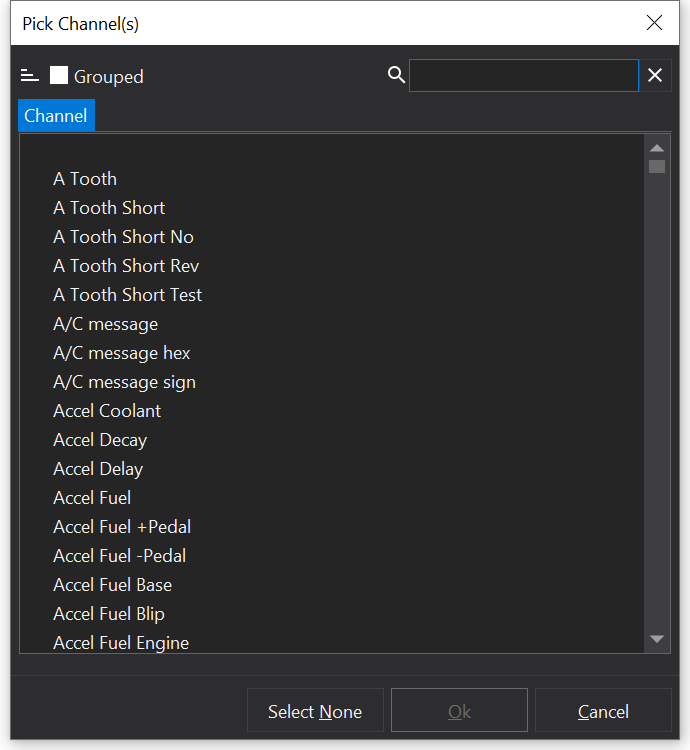
Task: Select the Channel column header tab
Action: click(56, 116)
